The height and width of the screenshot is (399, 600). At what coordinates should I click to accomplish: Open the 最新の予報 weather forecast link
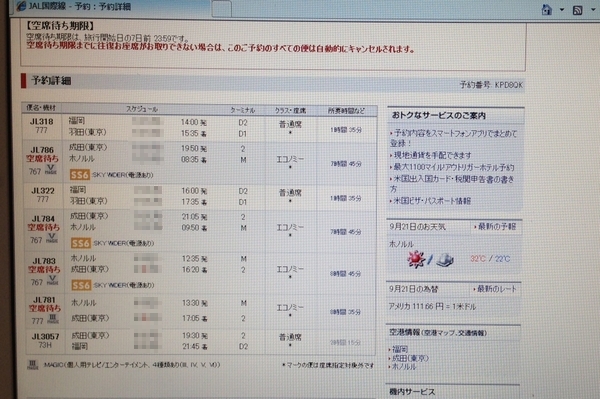coord(495,227)
